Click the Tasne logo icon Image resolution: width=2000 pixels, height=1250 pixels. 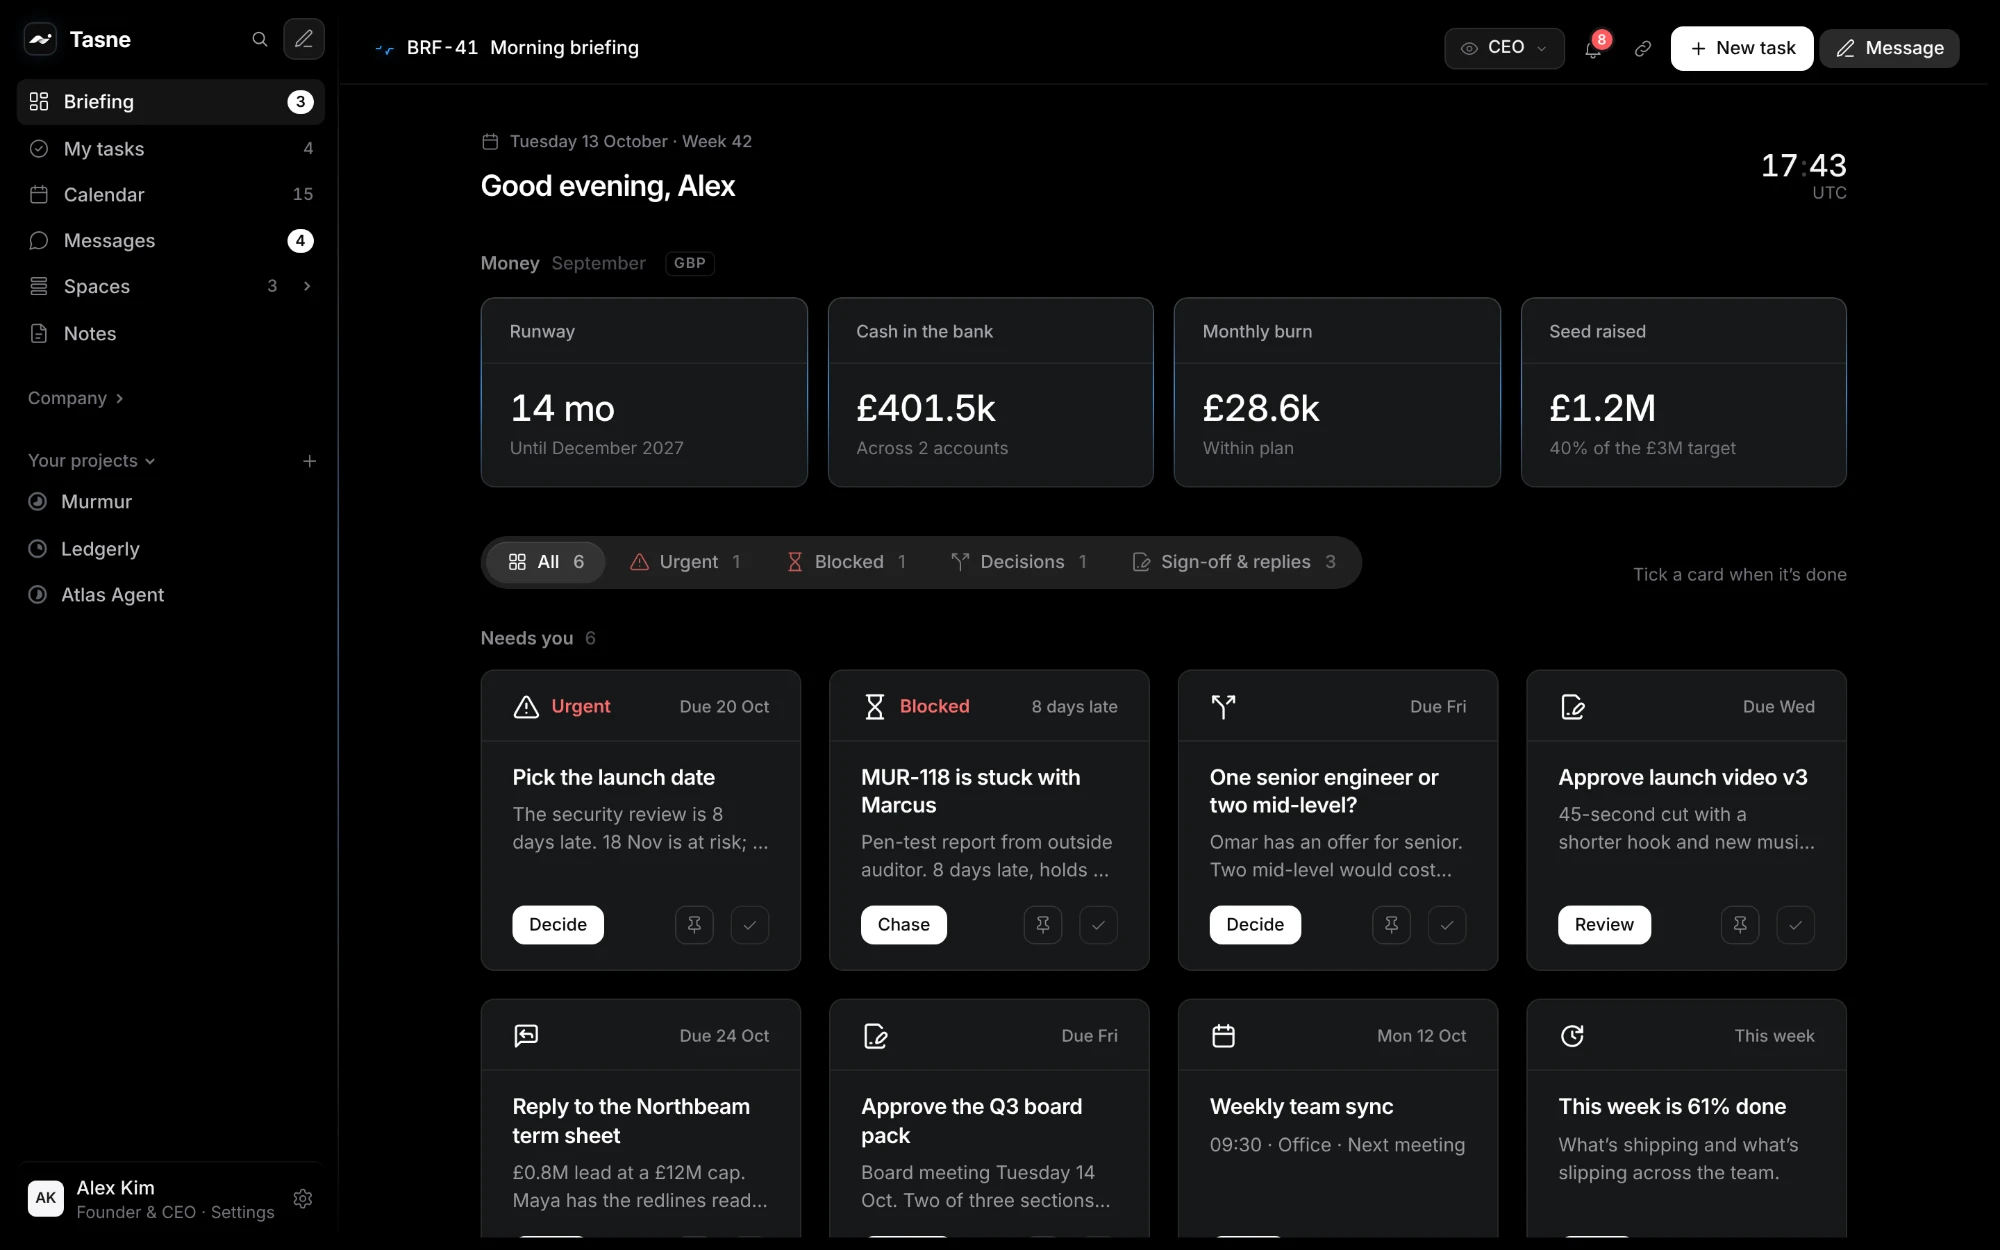click(40, 40)
